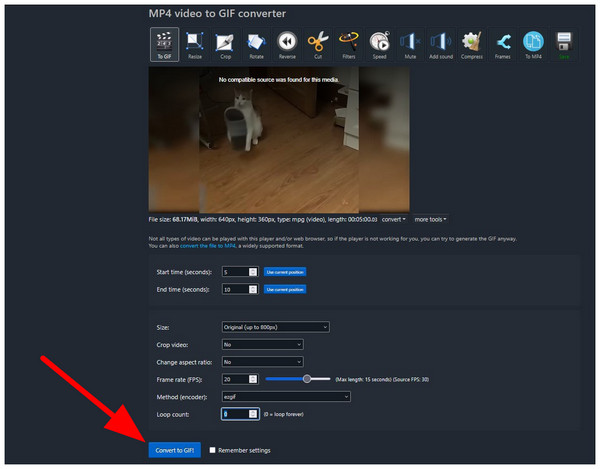The height and width of the screenshot is (469, 600).
Task: Open the Reverse tool
Action: [x=287, y=44]
